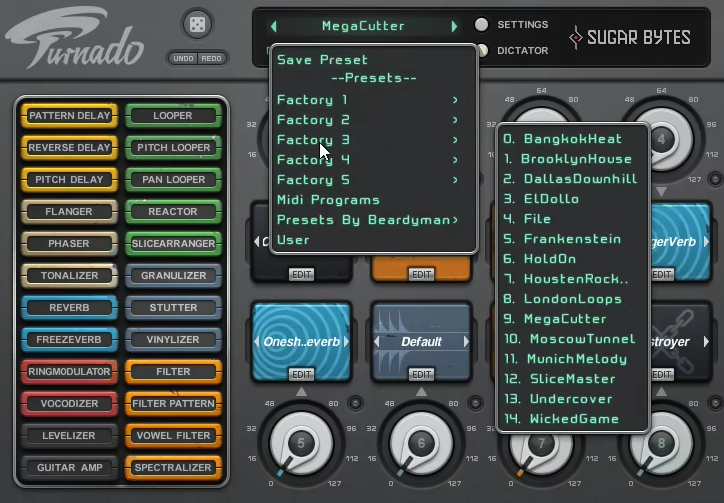The width and height of the screenshot is (724, 503).
Task: Select LOOPER effect
Action: [173, 115]
